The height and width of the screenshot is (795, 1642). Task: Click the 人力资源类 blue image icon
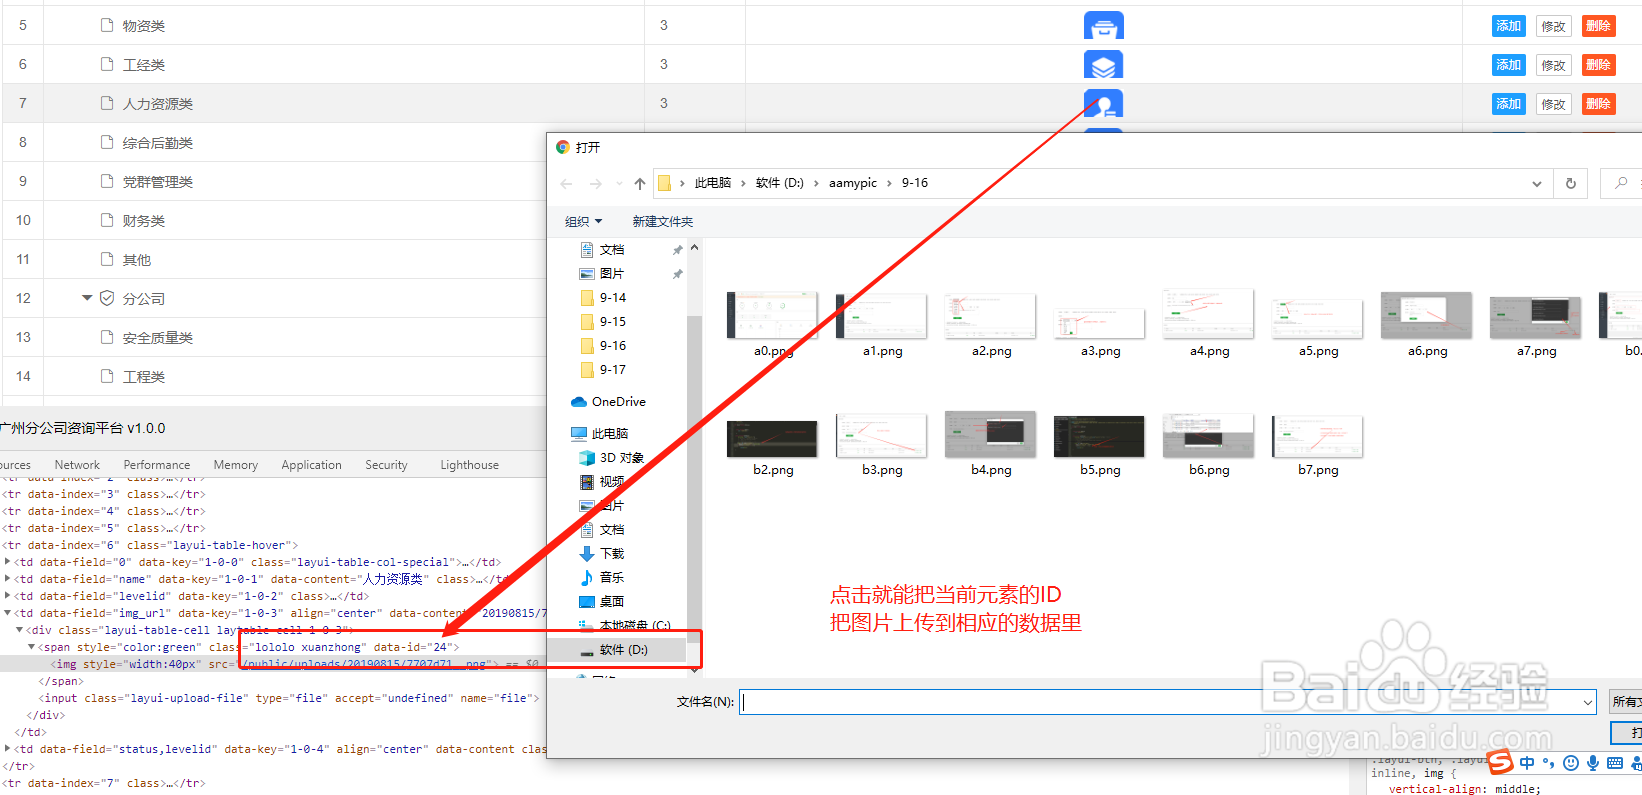1103,104
